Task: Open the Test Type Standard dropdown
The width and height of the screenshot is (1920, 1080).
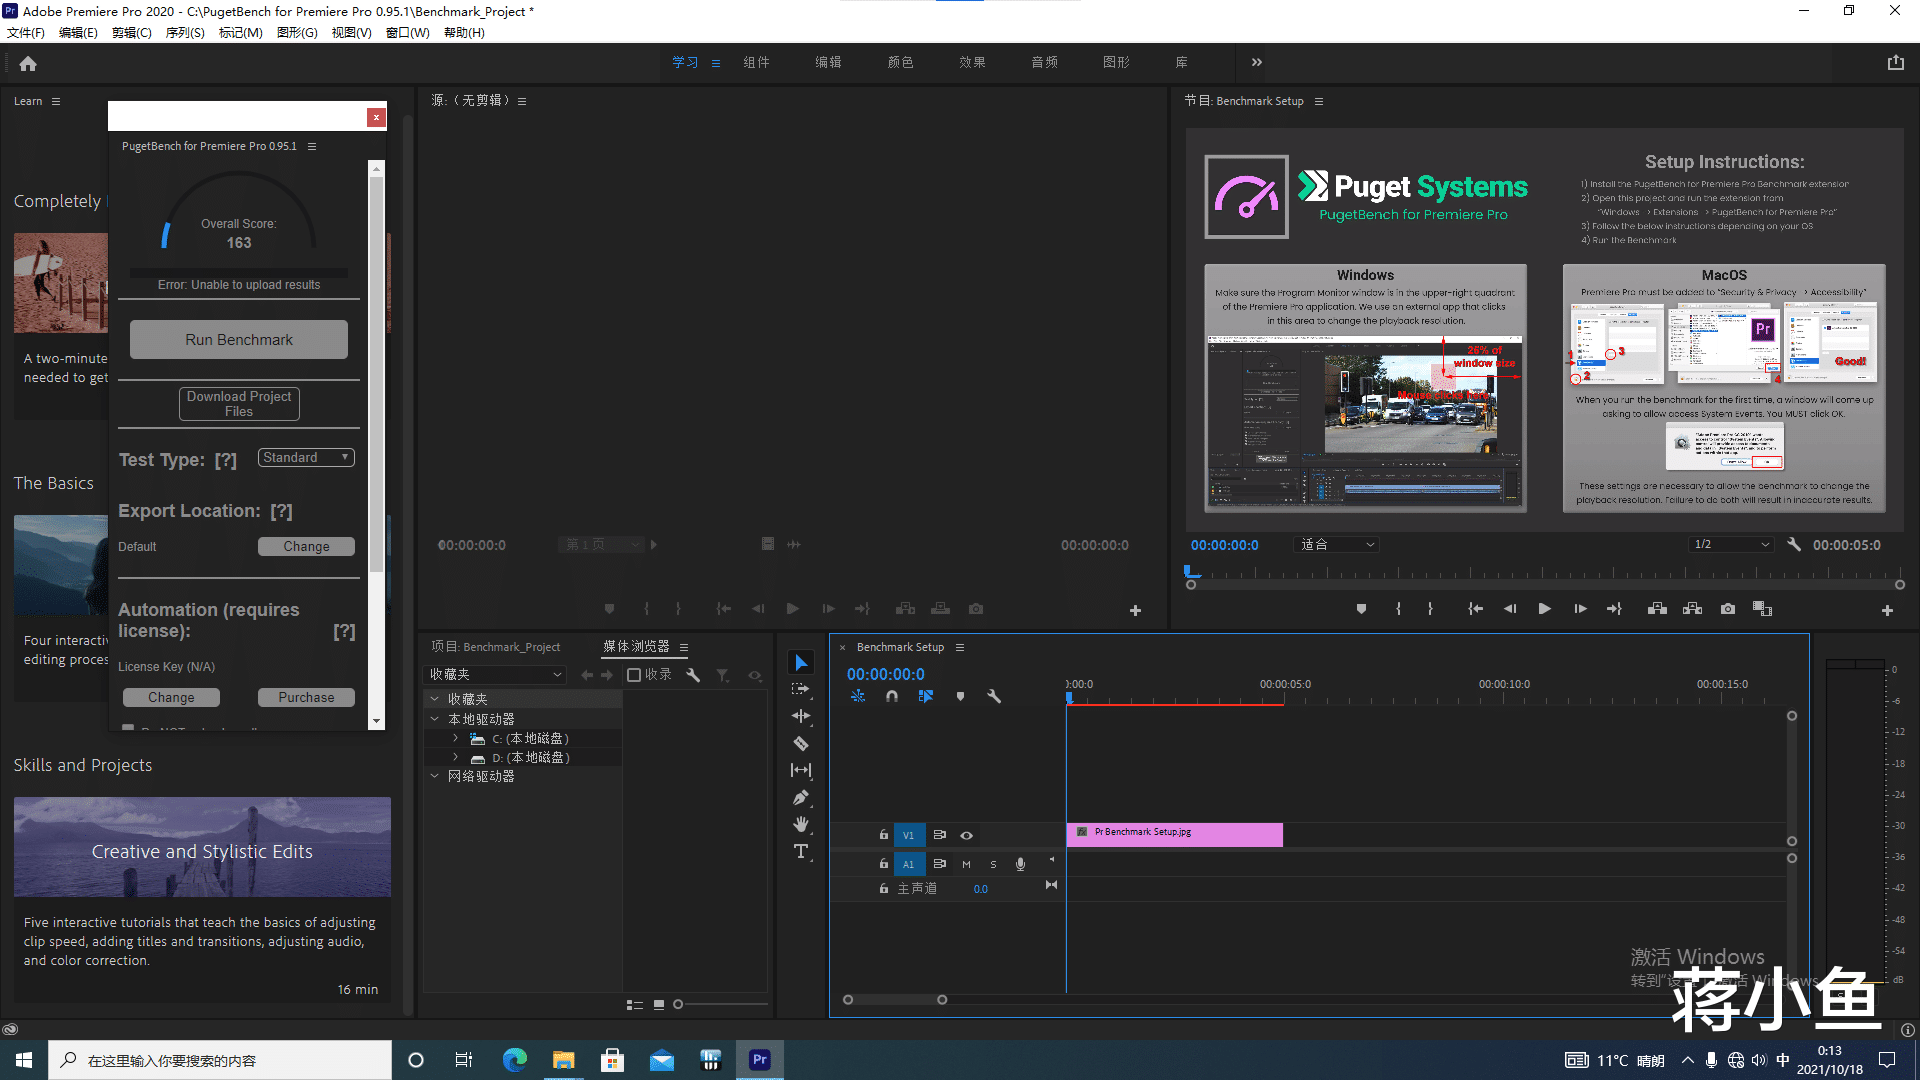Action: click(x=306, y=458)
